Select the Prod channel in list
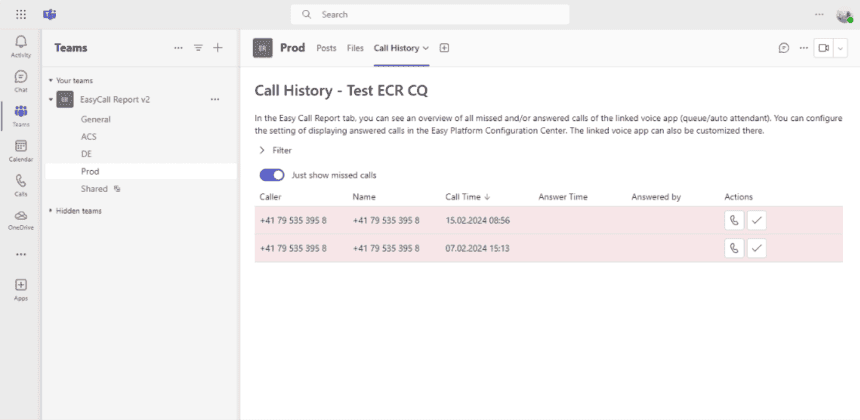860x420 pixels. (142, 172)
